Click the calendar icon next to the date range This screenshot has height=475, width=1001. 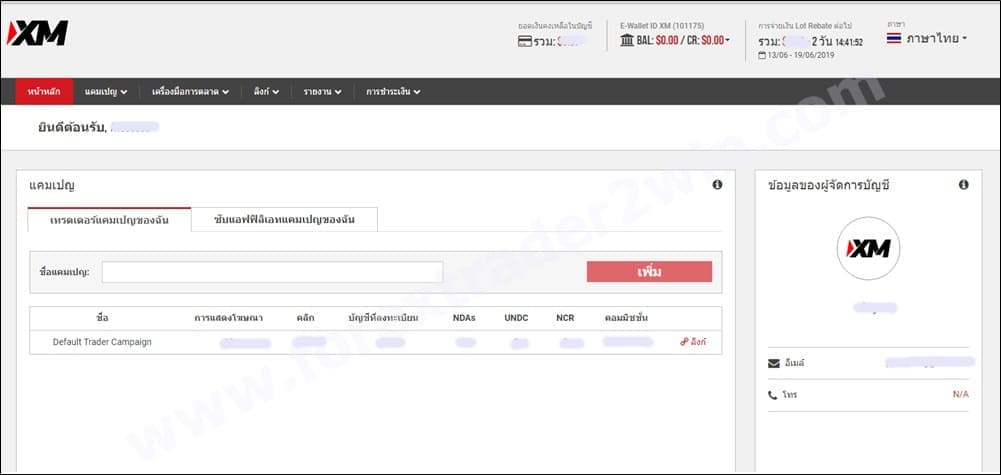(x=762, y=56)
